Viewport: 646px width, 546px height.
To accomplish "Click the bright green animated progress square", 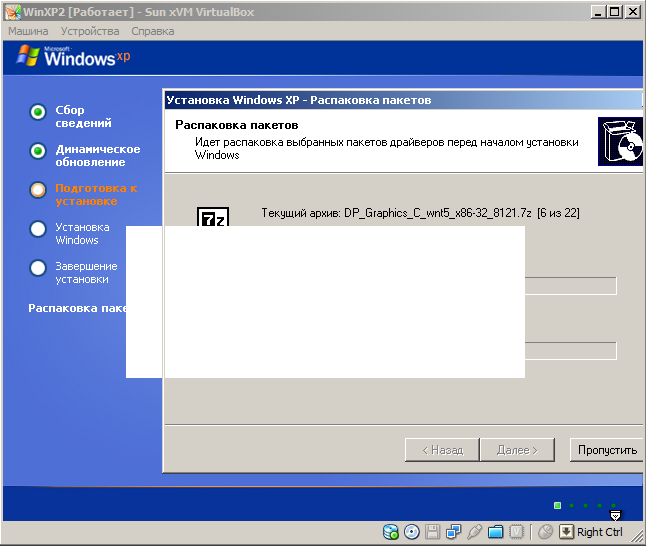I will (557, 506).
